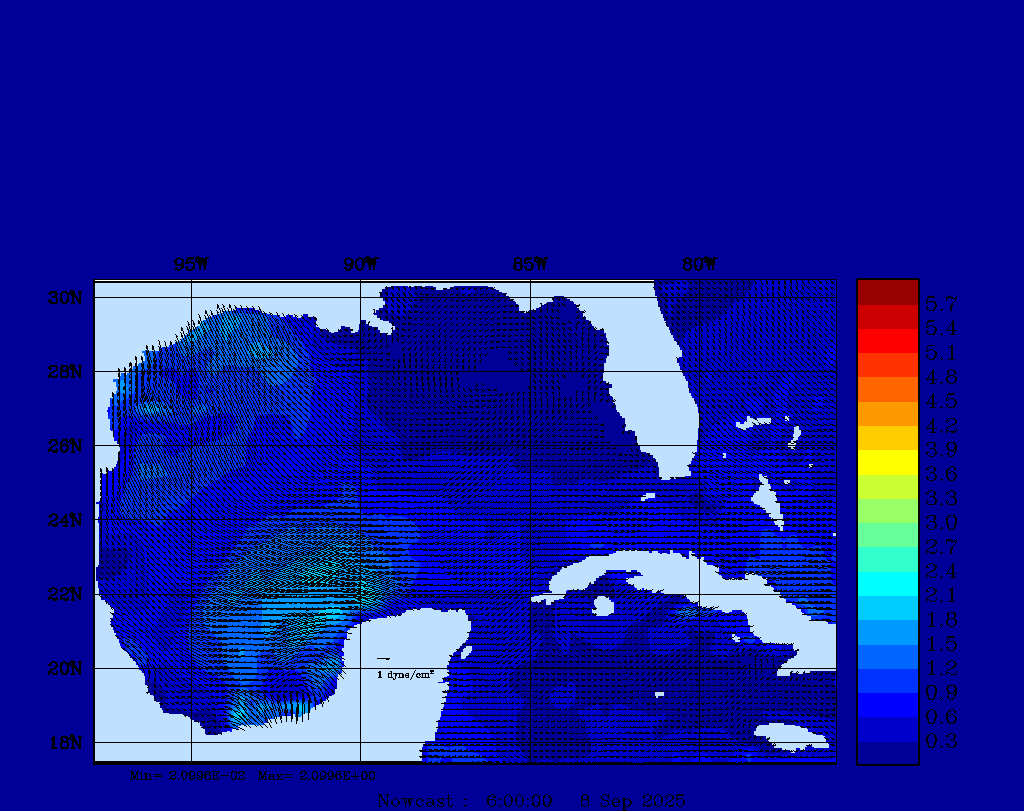The width and height of the screenshot is (1024, 811).
Task: Click the dark red swatch at top of color scale
Action: (887, 292)
